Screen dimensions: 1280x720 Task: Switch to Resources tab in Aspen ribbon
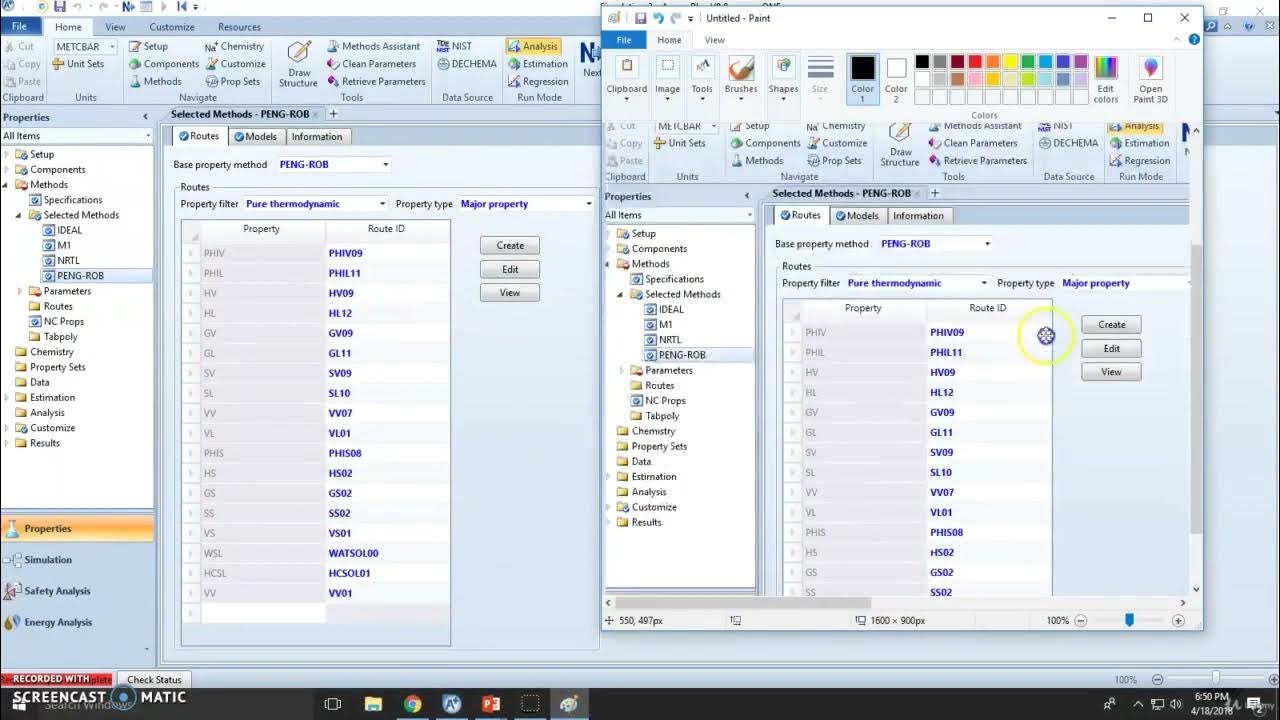pyautogui.click(x=239, y=27)
